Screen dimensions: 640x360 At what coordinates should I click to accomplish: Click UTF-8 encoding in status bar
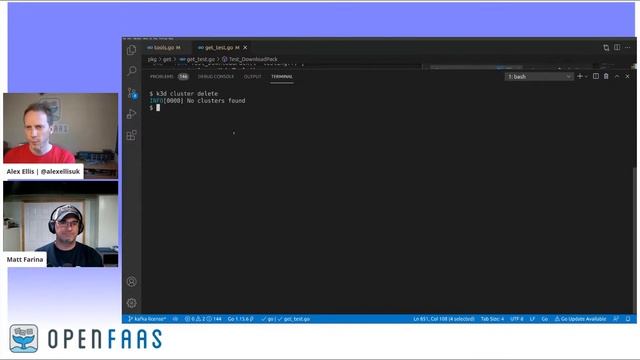(517, 319)
